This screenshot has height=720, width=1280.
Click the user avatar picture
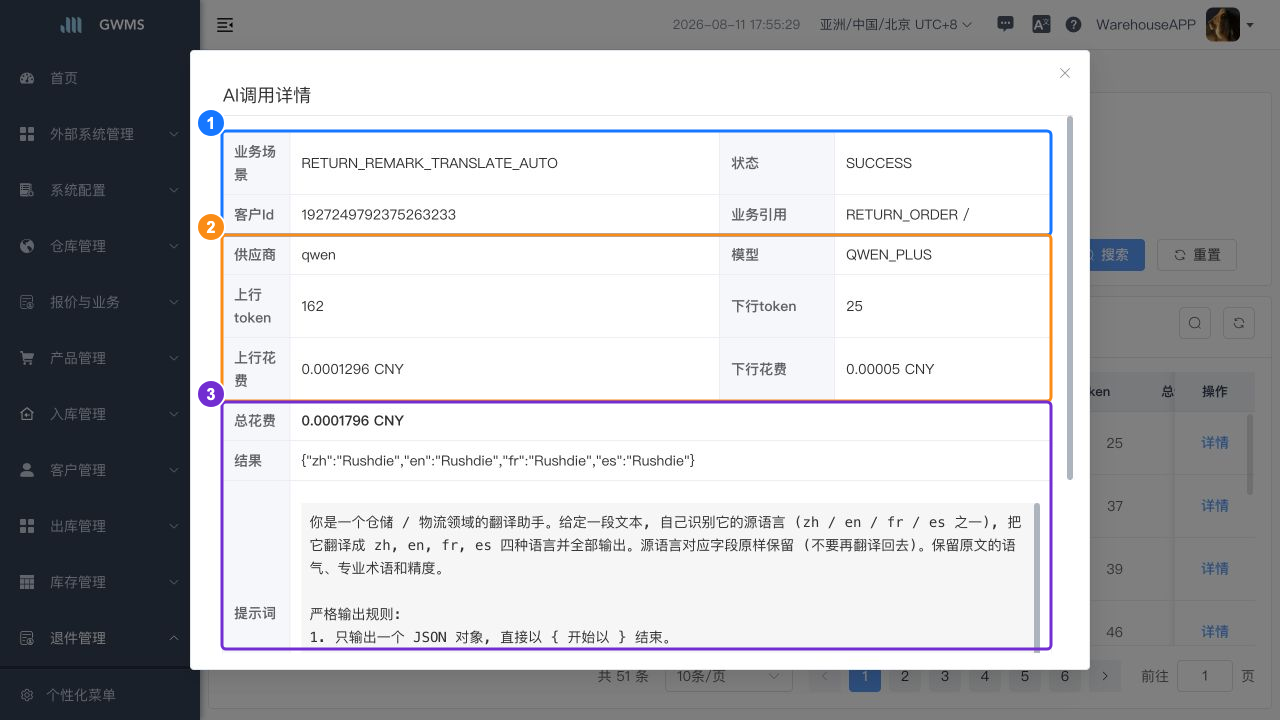pyautogui.click(x=1223, y=25)
